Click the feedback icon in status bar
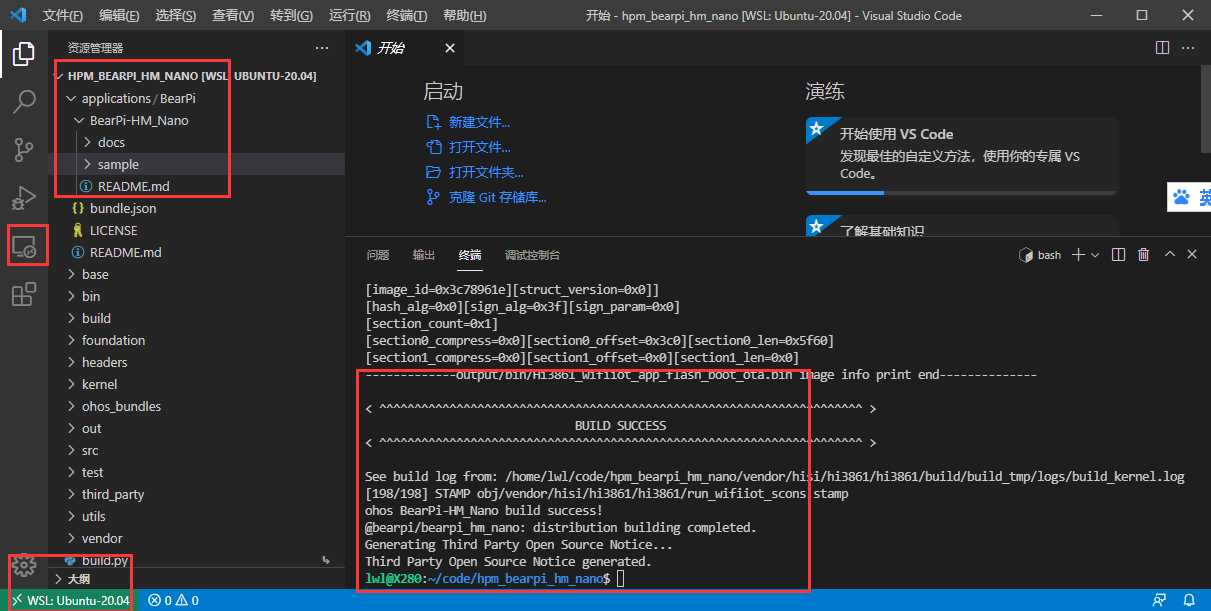 (1159, 600)
